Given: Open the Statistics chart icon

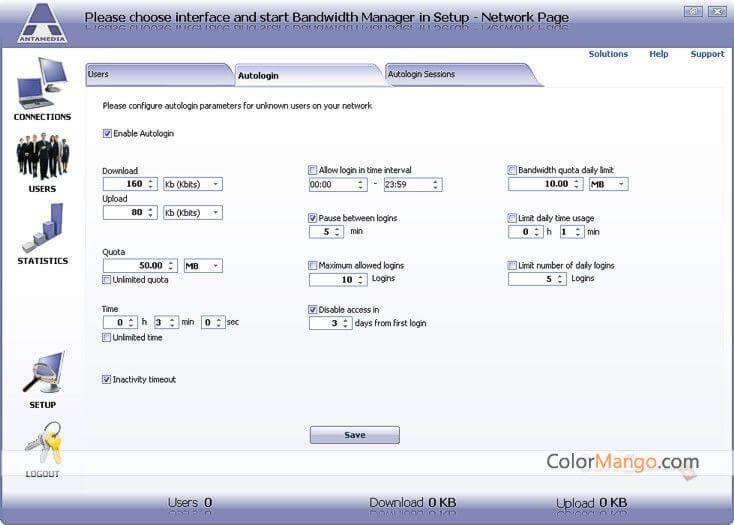Looking at the screenshot, I should point(42,229).
